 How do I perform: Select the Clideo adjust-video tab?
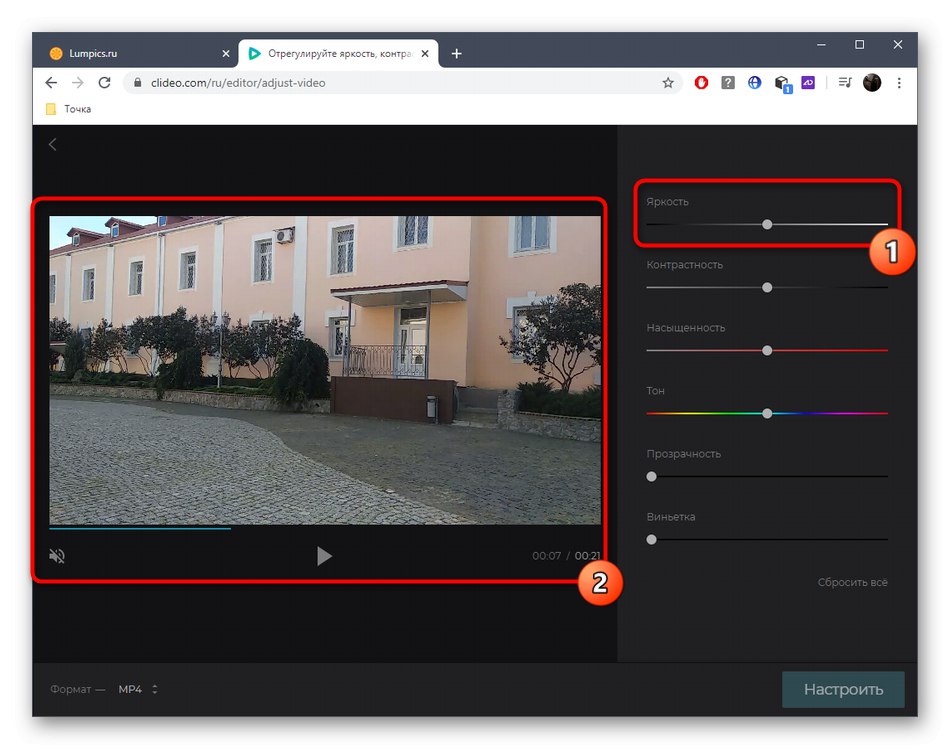[x=338, y=54]
